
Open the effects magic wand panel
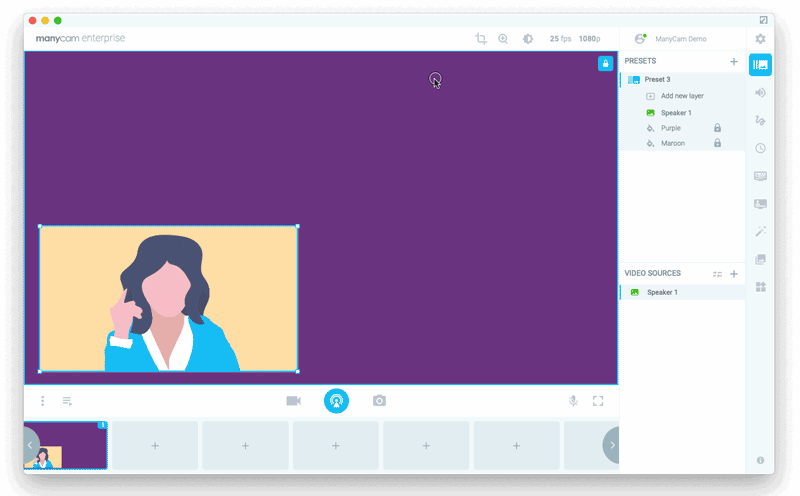pyautogui.click(x=760, y=232)
